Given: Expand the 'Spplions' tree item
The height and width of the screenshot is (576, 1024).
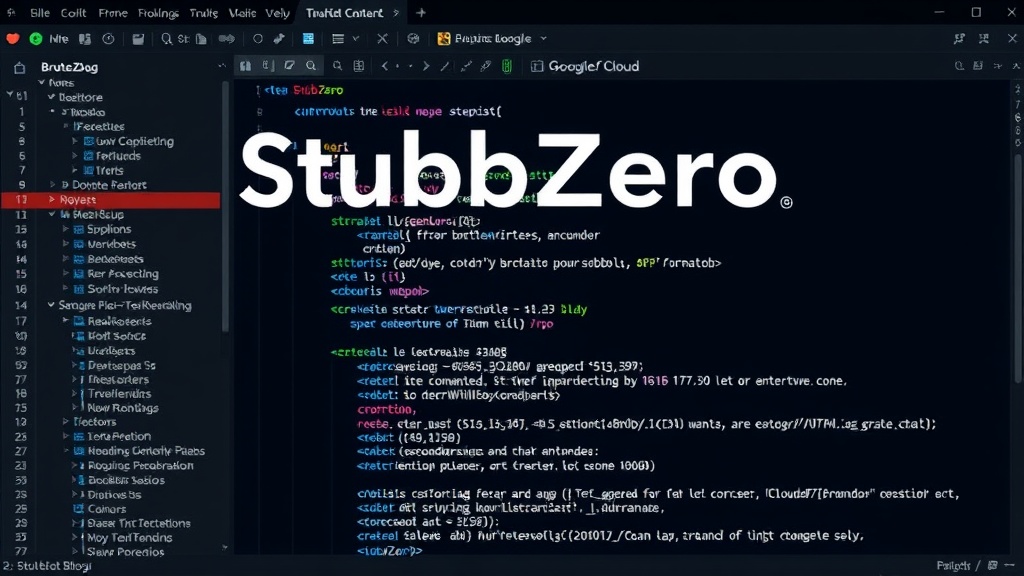Looking at the screenshot, I should coord(65,229).
